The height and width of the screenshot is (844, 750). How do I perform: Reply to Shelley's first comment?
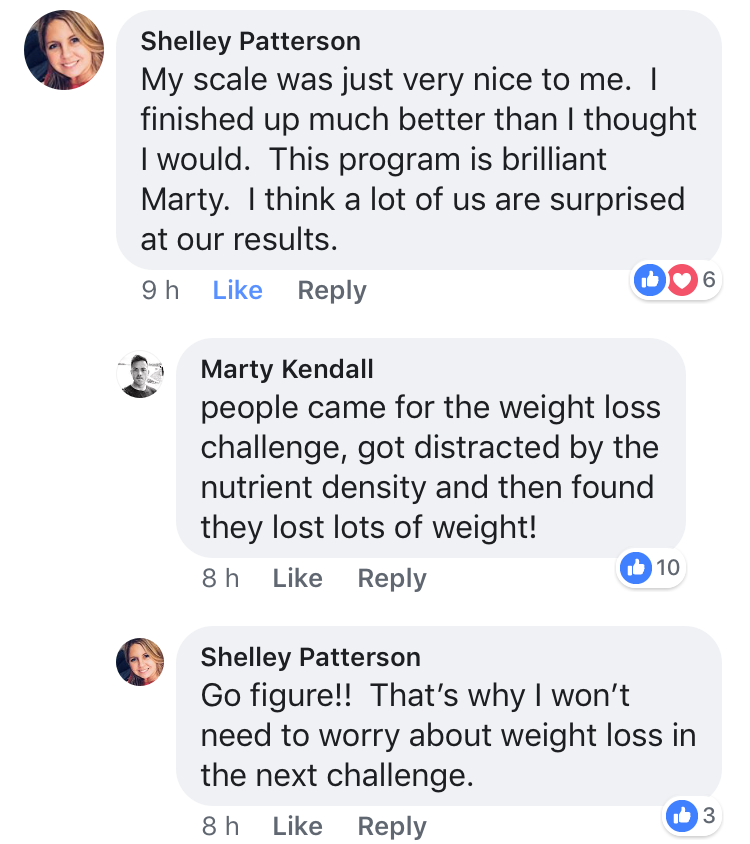coord(332,291)
